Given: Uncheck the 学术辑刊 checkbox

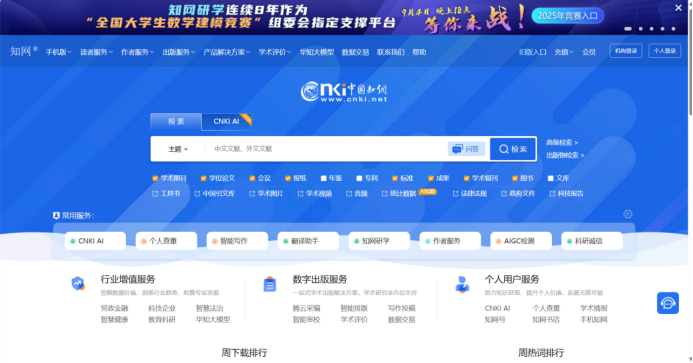Looking at the screenshot, I should coord(466,178).
